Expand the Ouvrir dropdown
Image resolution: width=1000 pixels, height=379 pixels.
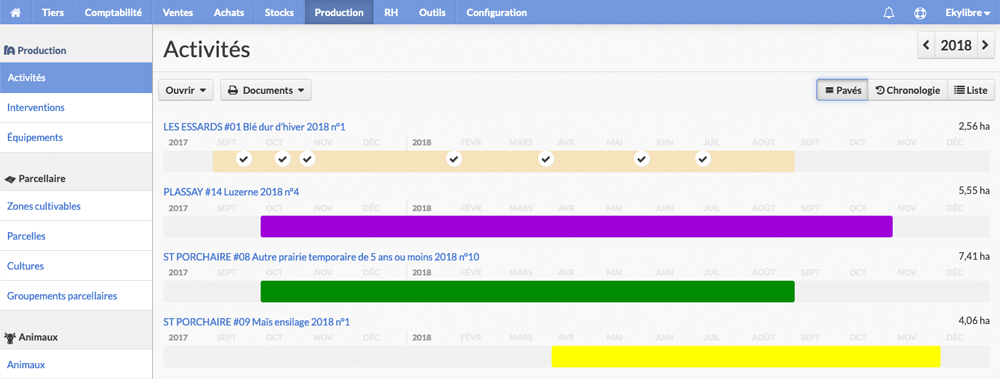[x=186, y=91]
